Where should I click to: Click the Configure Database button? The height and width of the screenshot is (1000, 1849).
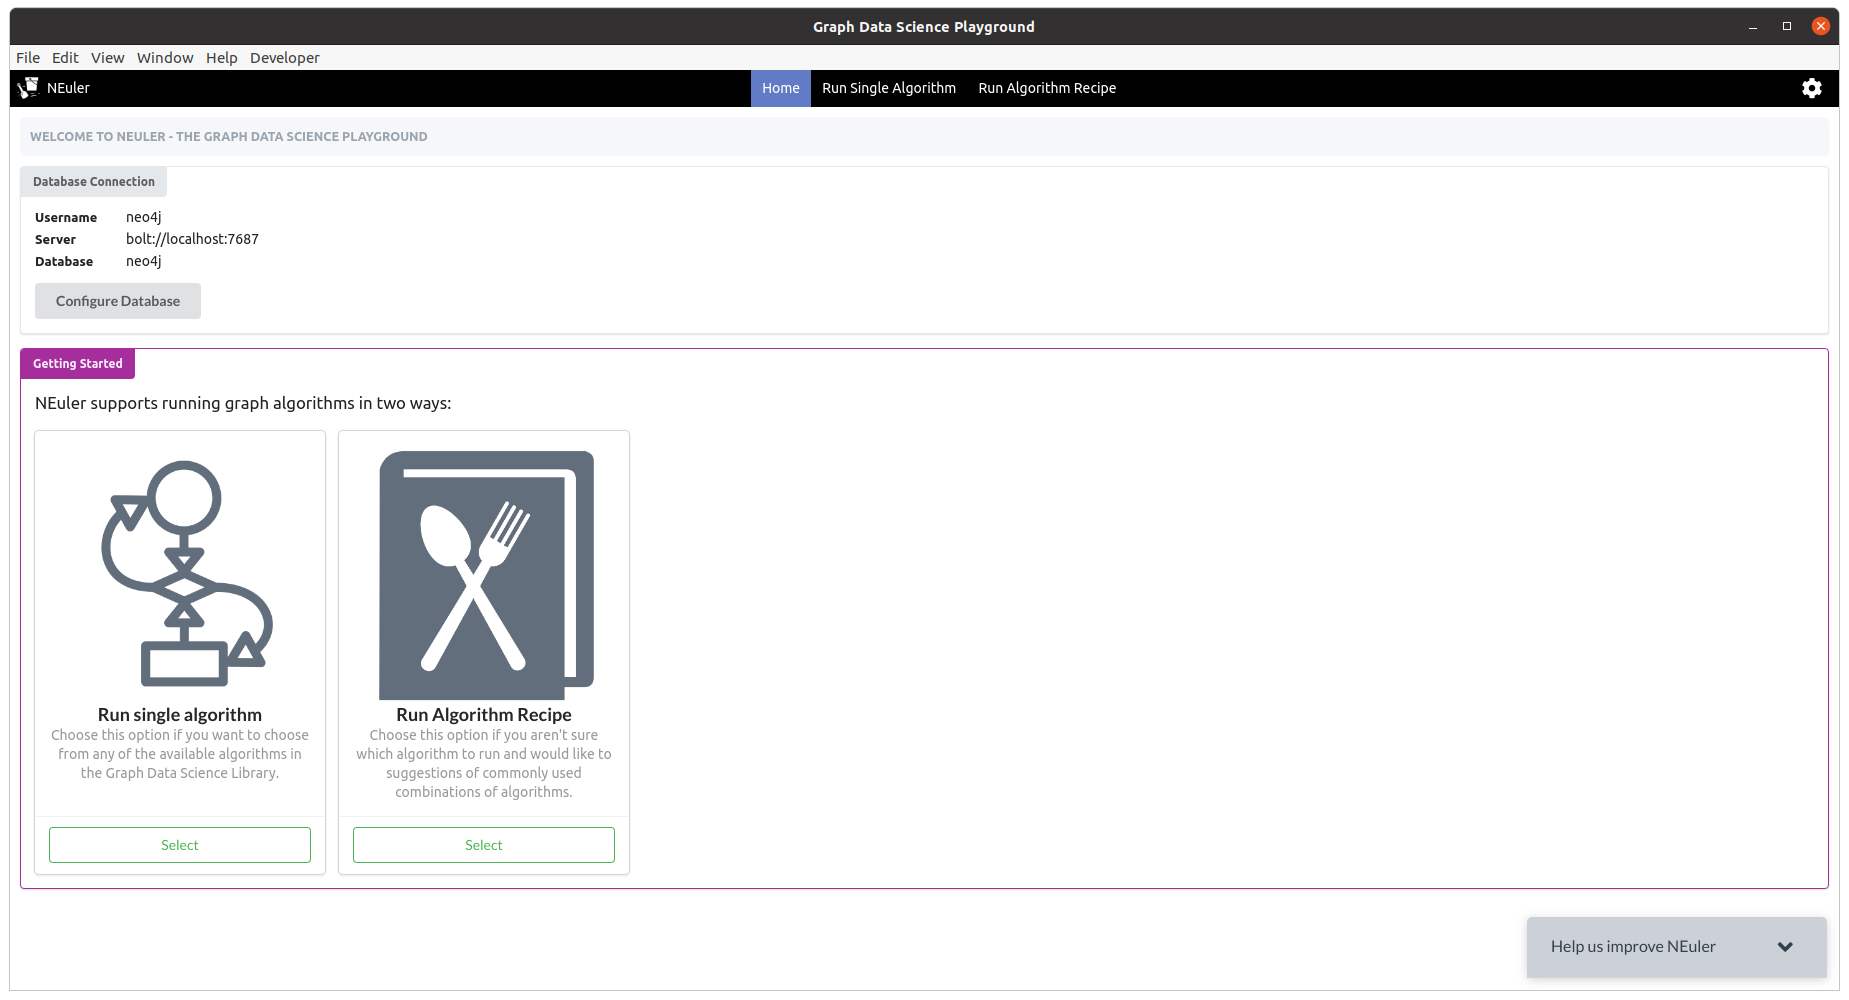point(118,301)
